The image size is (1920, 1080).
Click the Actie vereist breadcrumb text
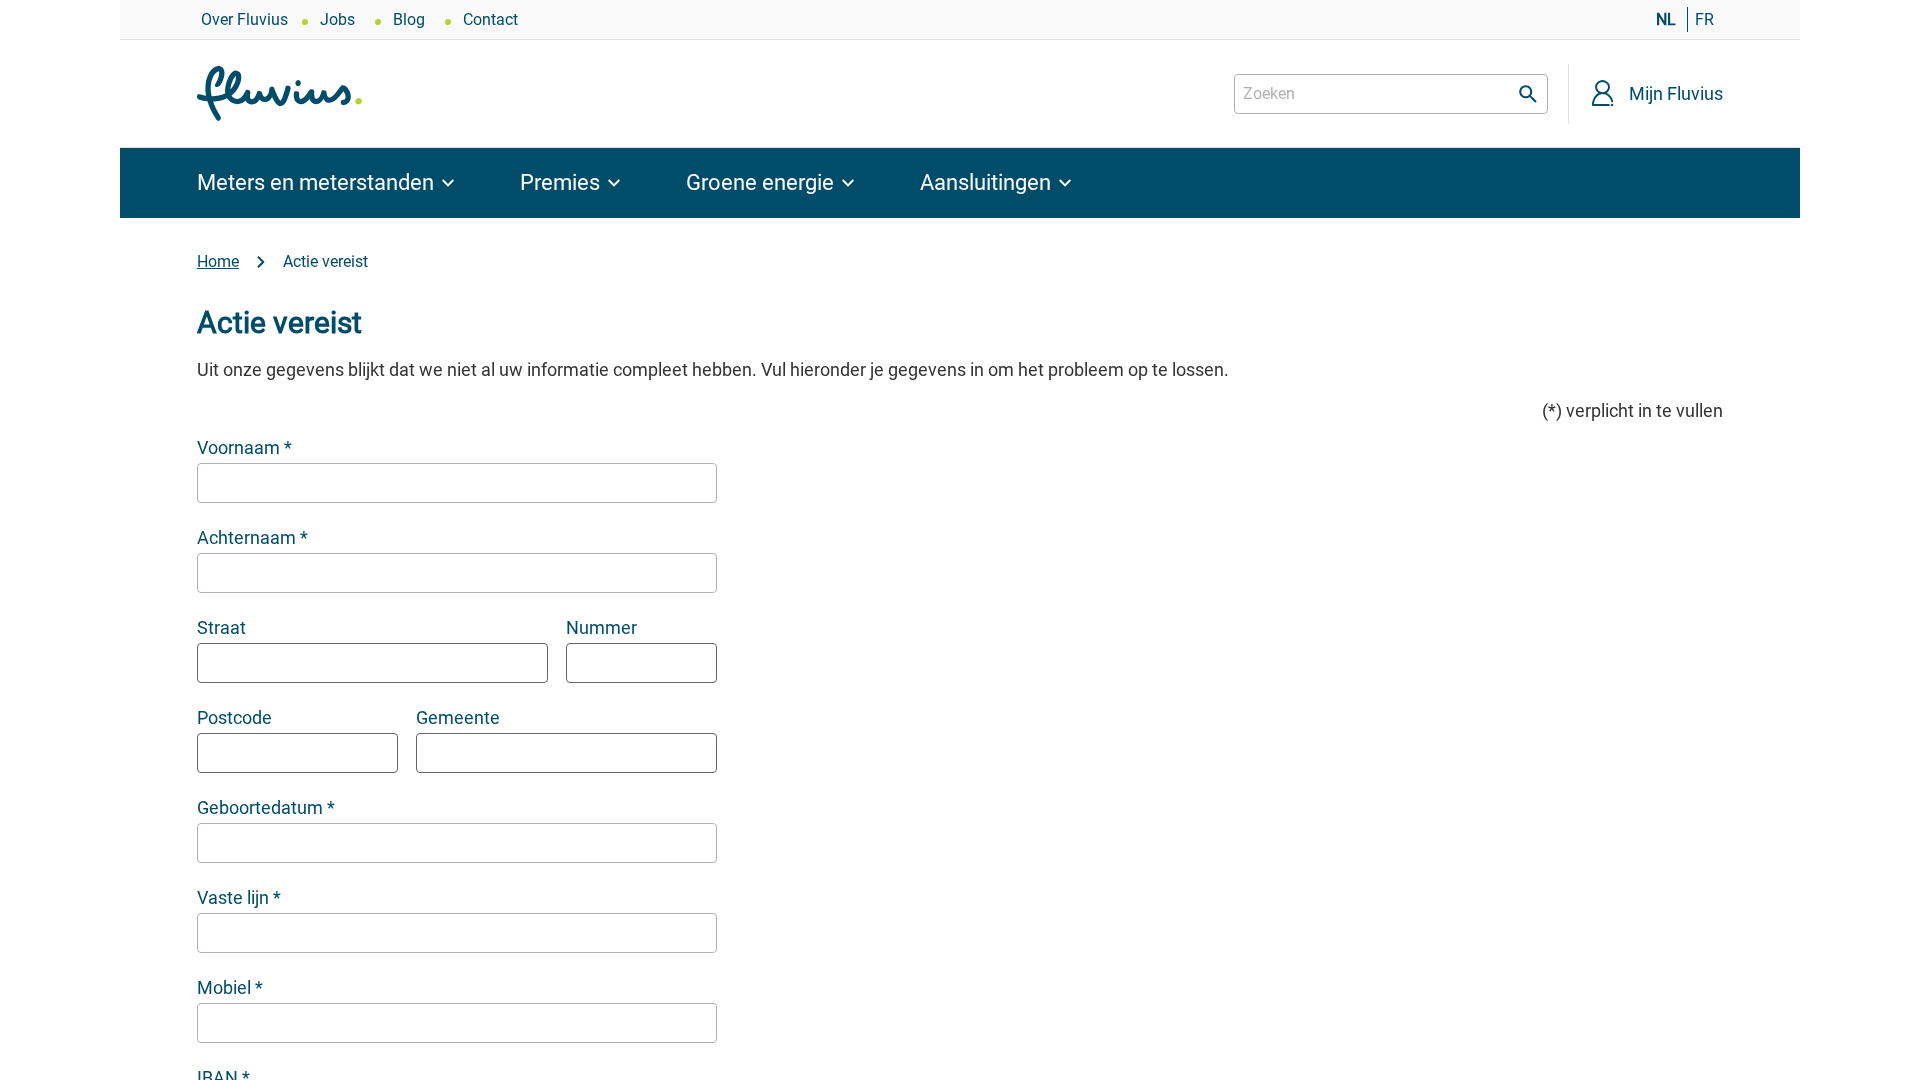325,262
